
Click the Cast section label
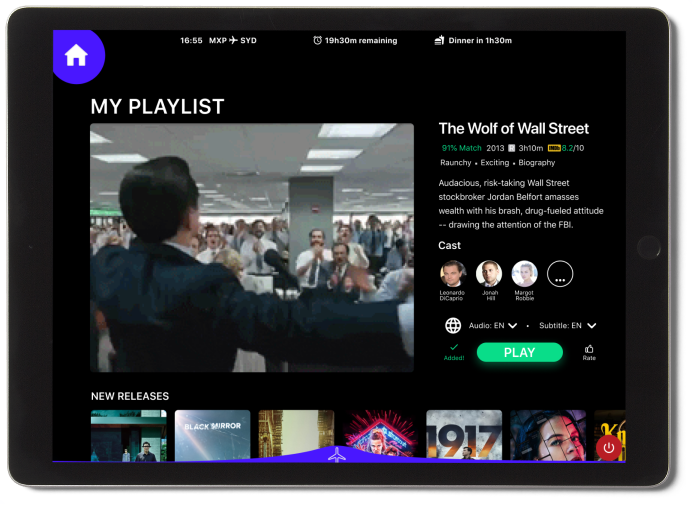449,245
